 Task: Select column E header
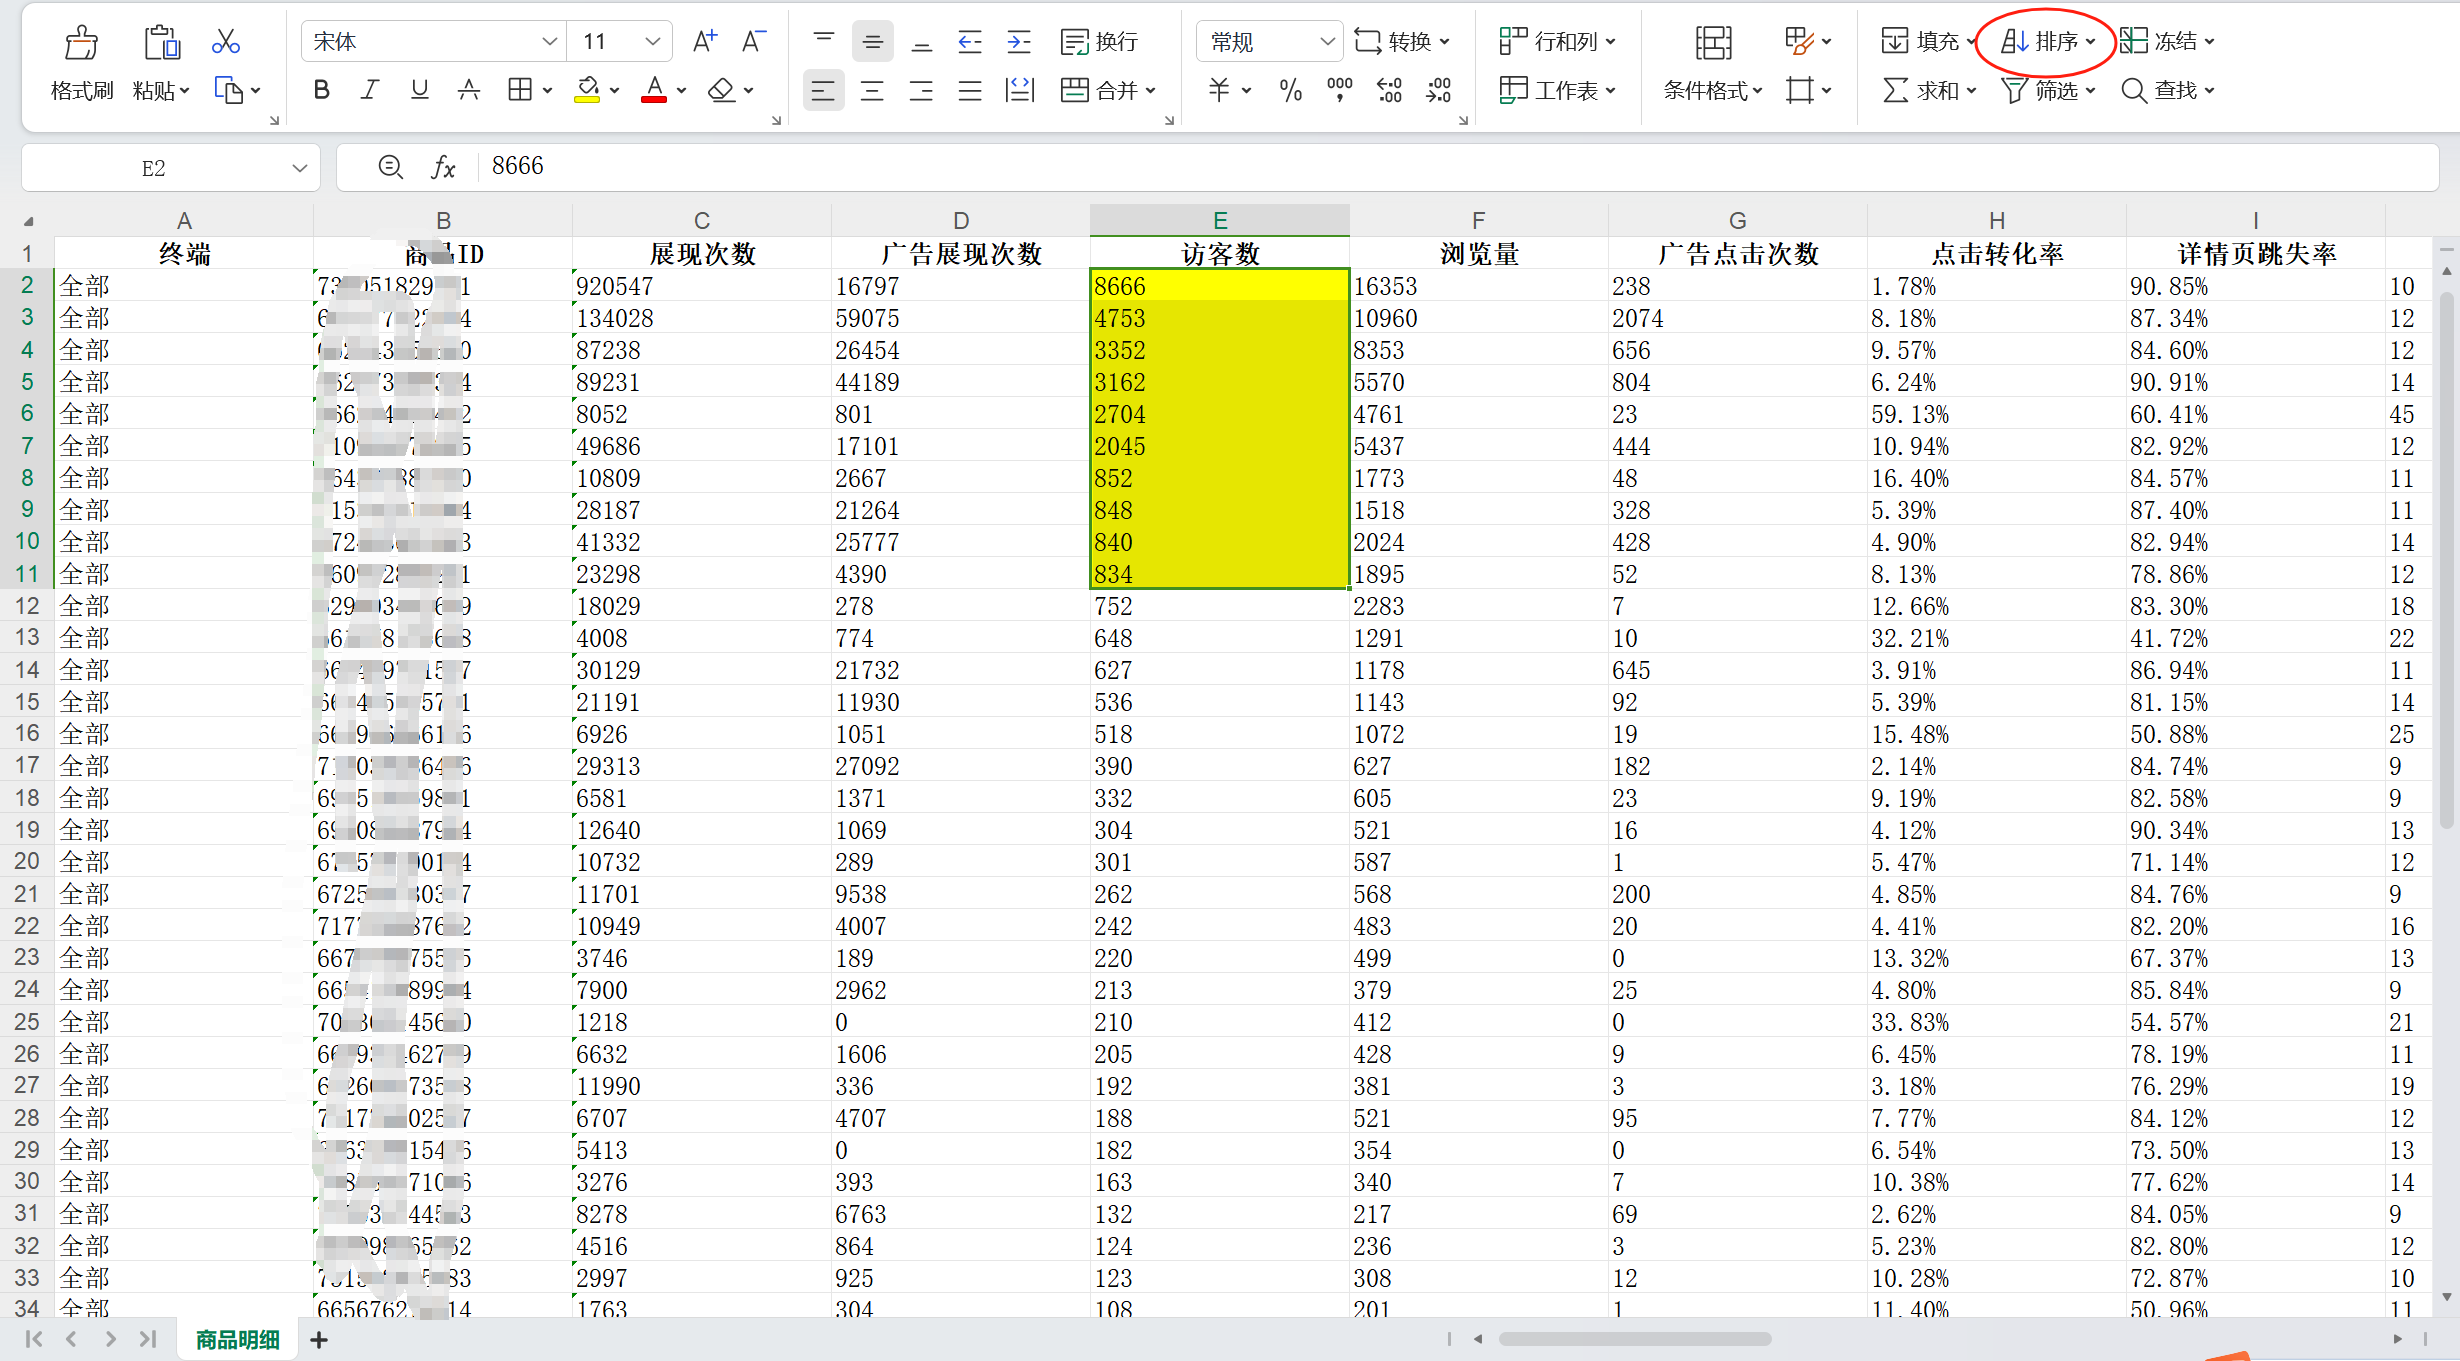click(x=1219, y=220)
